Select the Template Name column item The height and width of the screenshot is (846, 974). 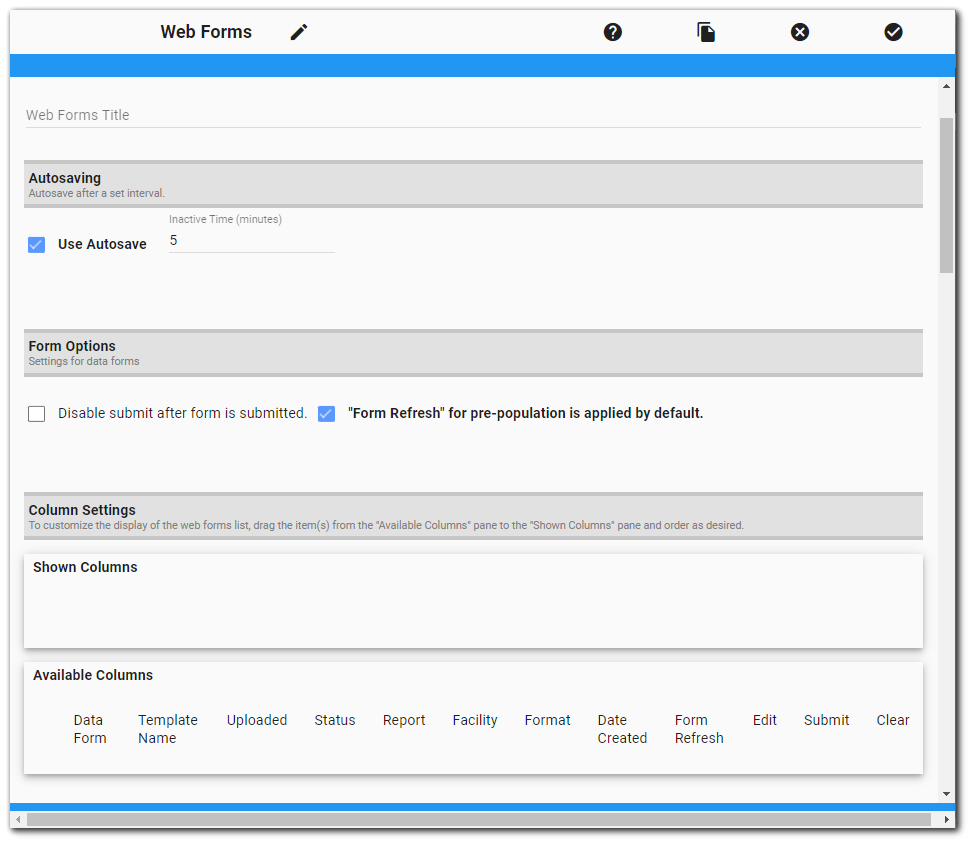(x=168, y=729)
